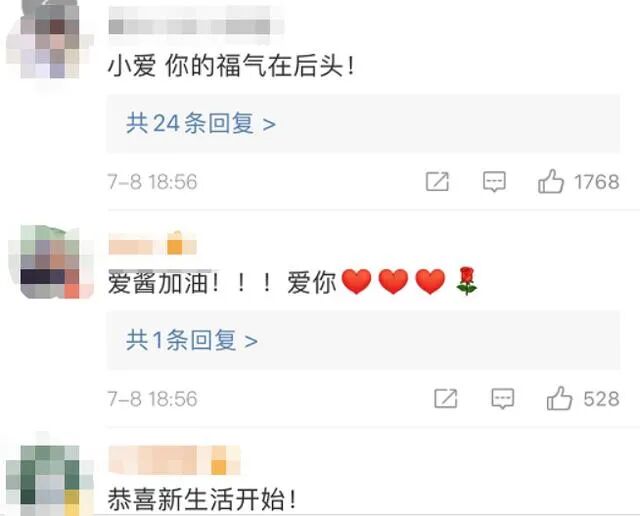Open the second commenter's avatar
The width and height of the screenshot is (640, 516).
point(51,261)
